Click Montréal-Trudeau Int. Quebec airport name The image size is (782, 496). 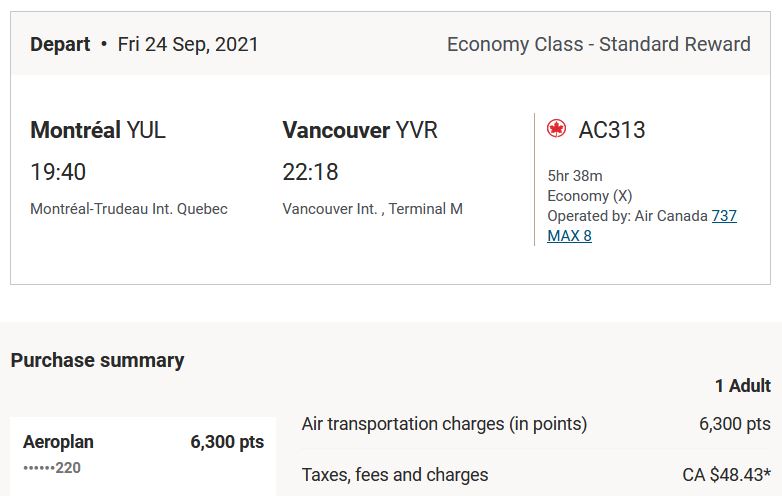129,209
